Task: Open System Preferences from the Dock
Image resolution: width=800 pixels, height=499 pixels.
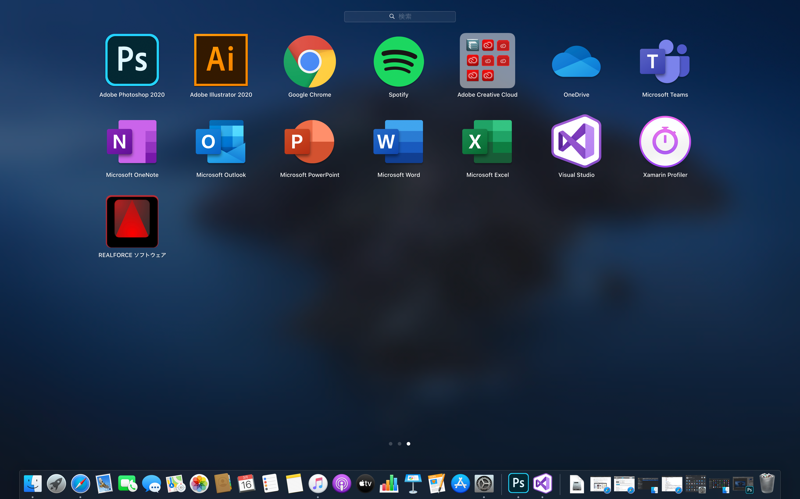Action: coord(484,483)
